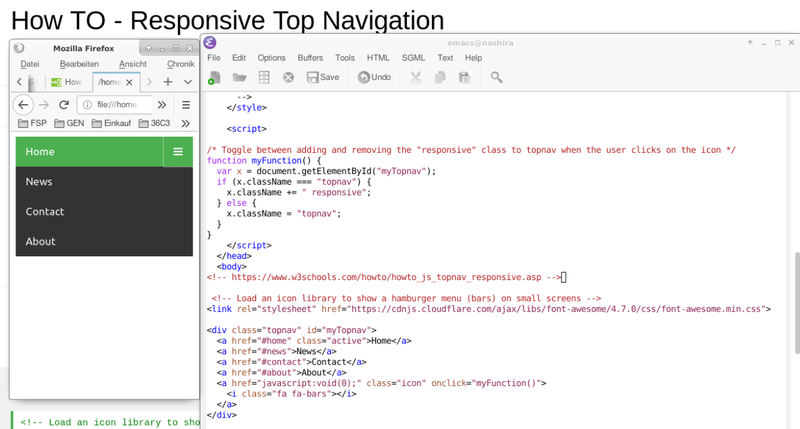This screenshot has height=429, width=800.
Task: Open Emacs Text menu
Action: (445, 58)
